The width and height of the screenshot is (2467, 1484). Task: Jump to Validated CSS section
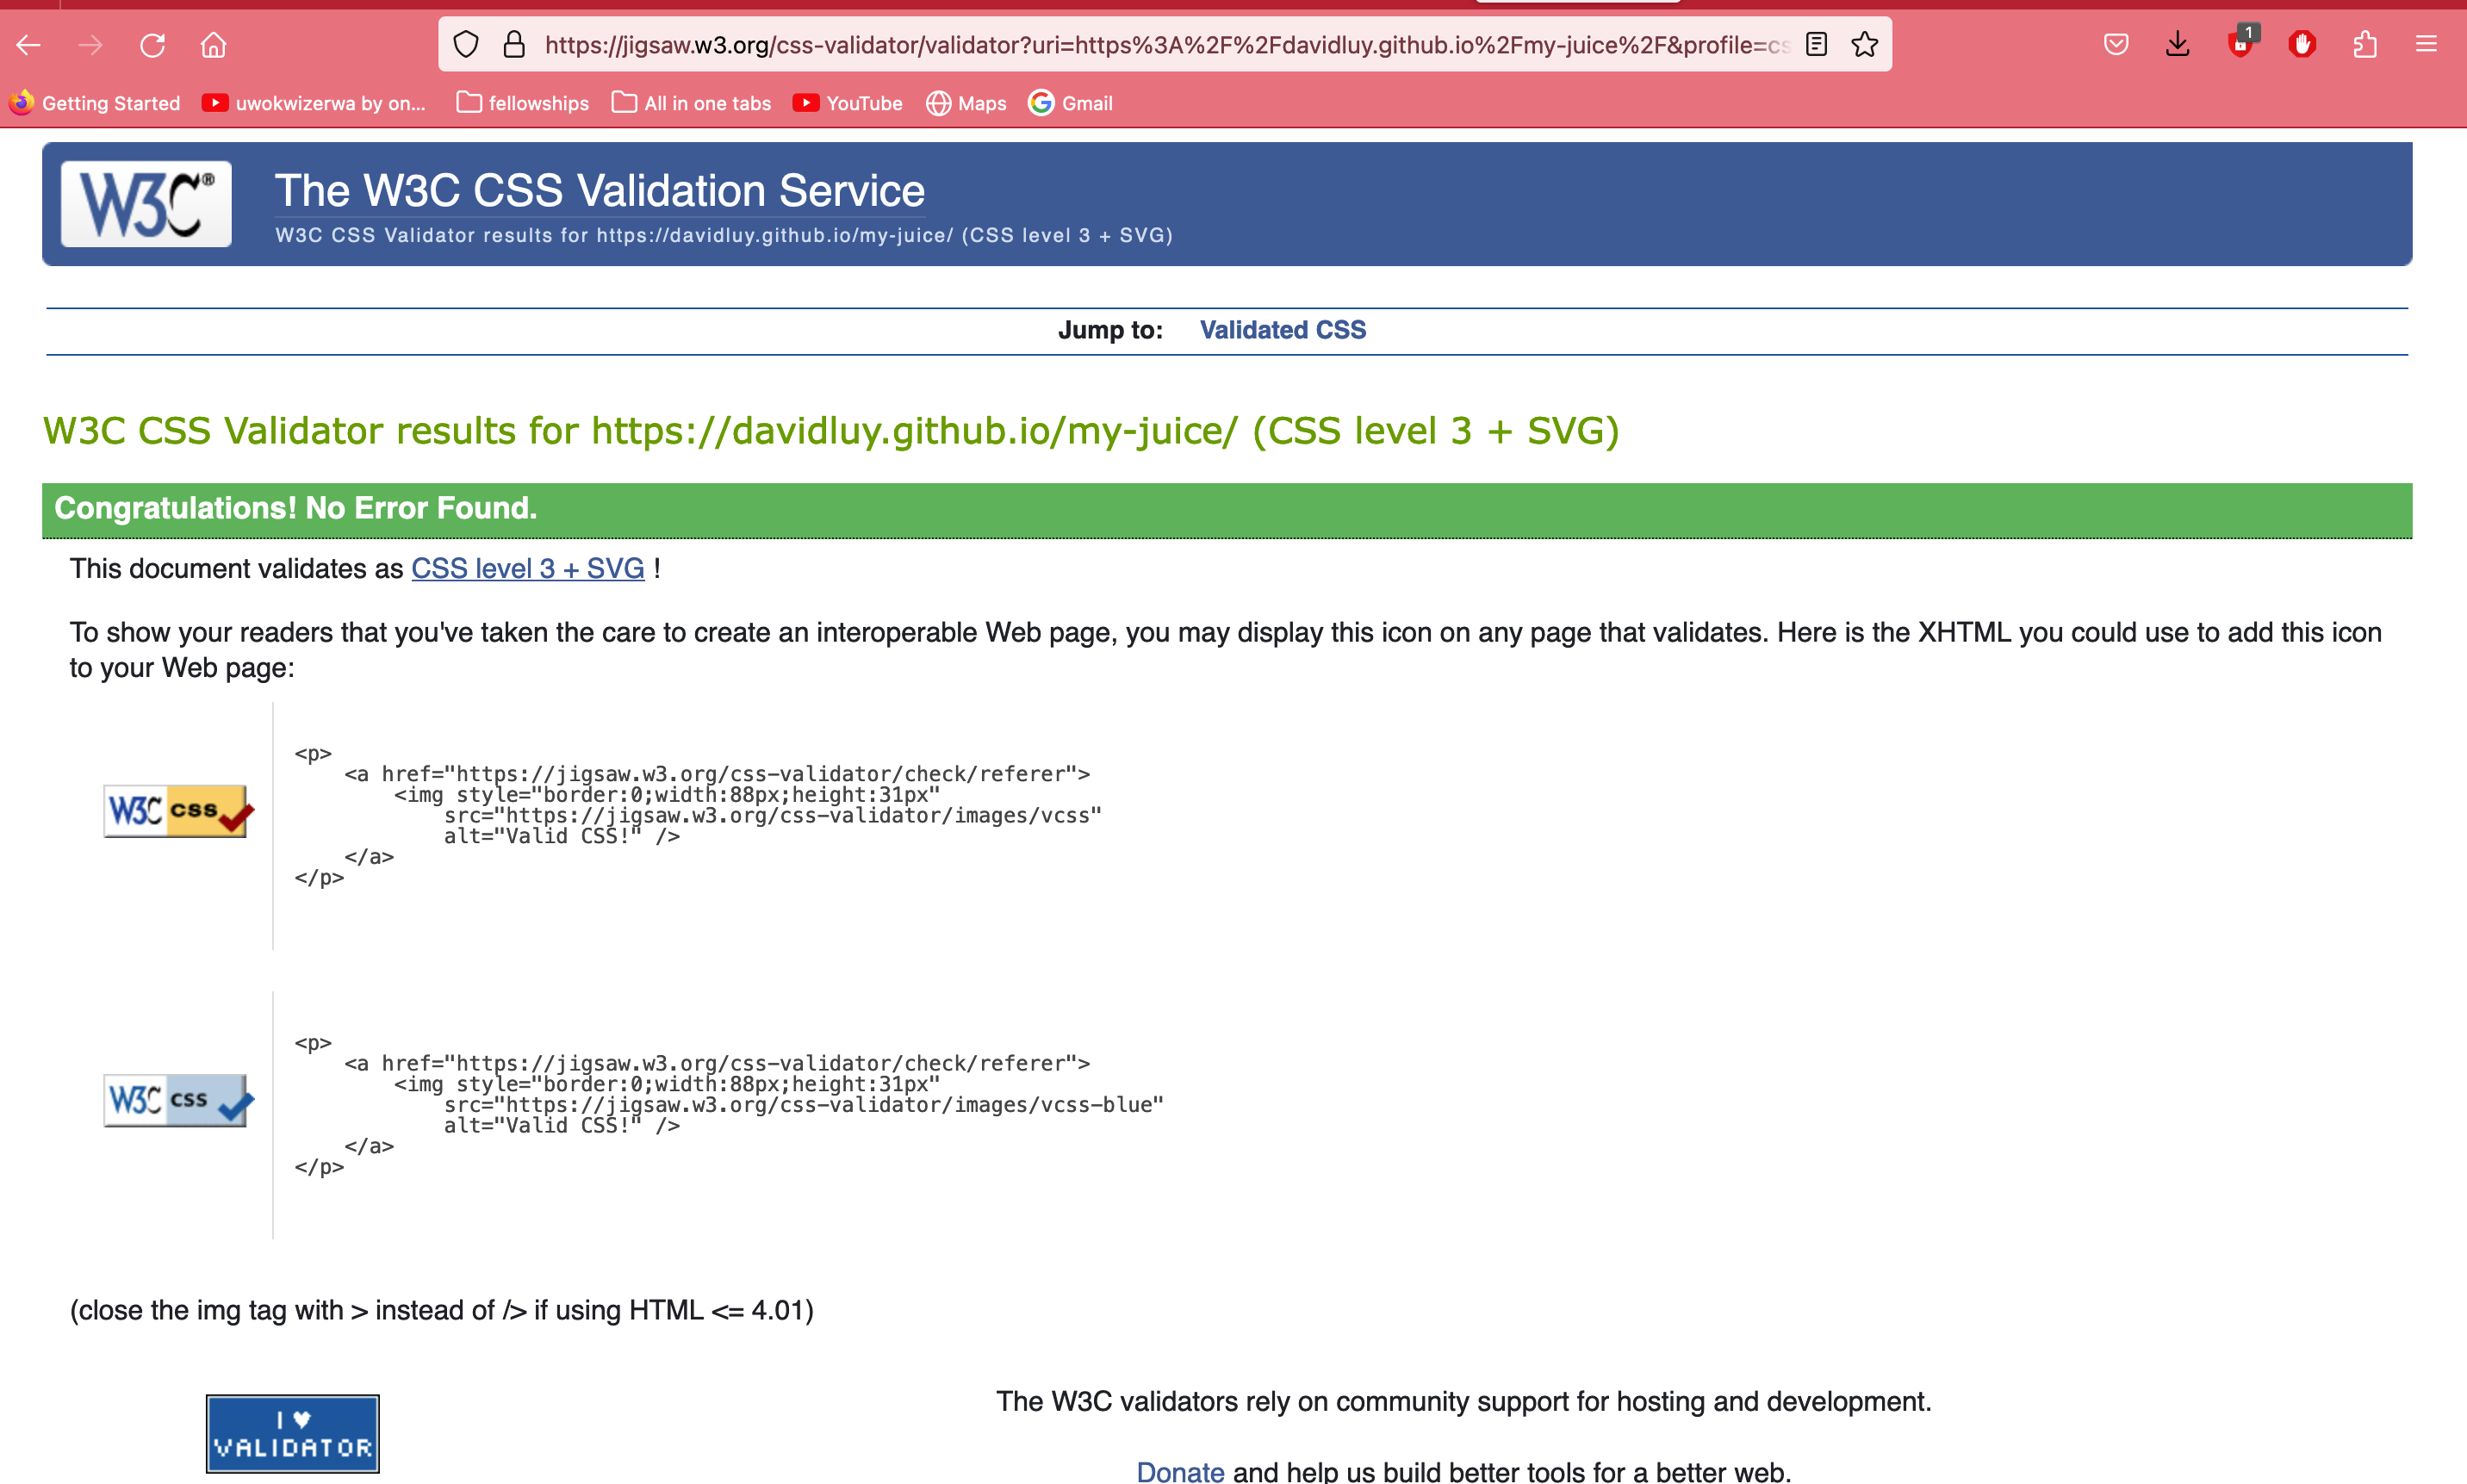pos(1282,330)
